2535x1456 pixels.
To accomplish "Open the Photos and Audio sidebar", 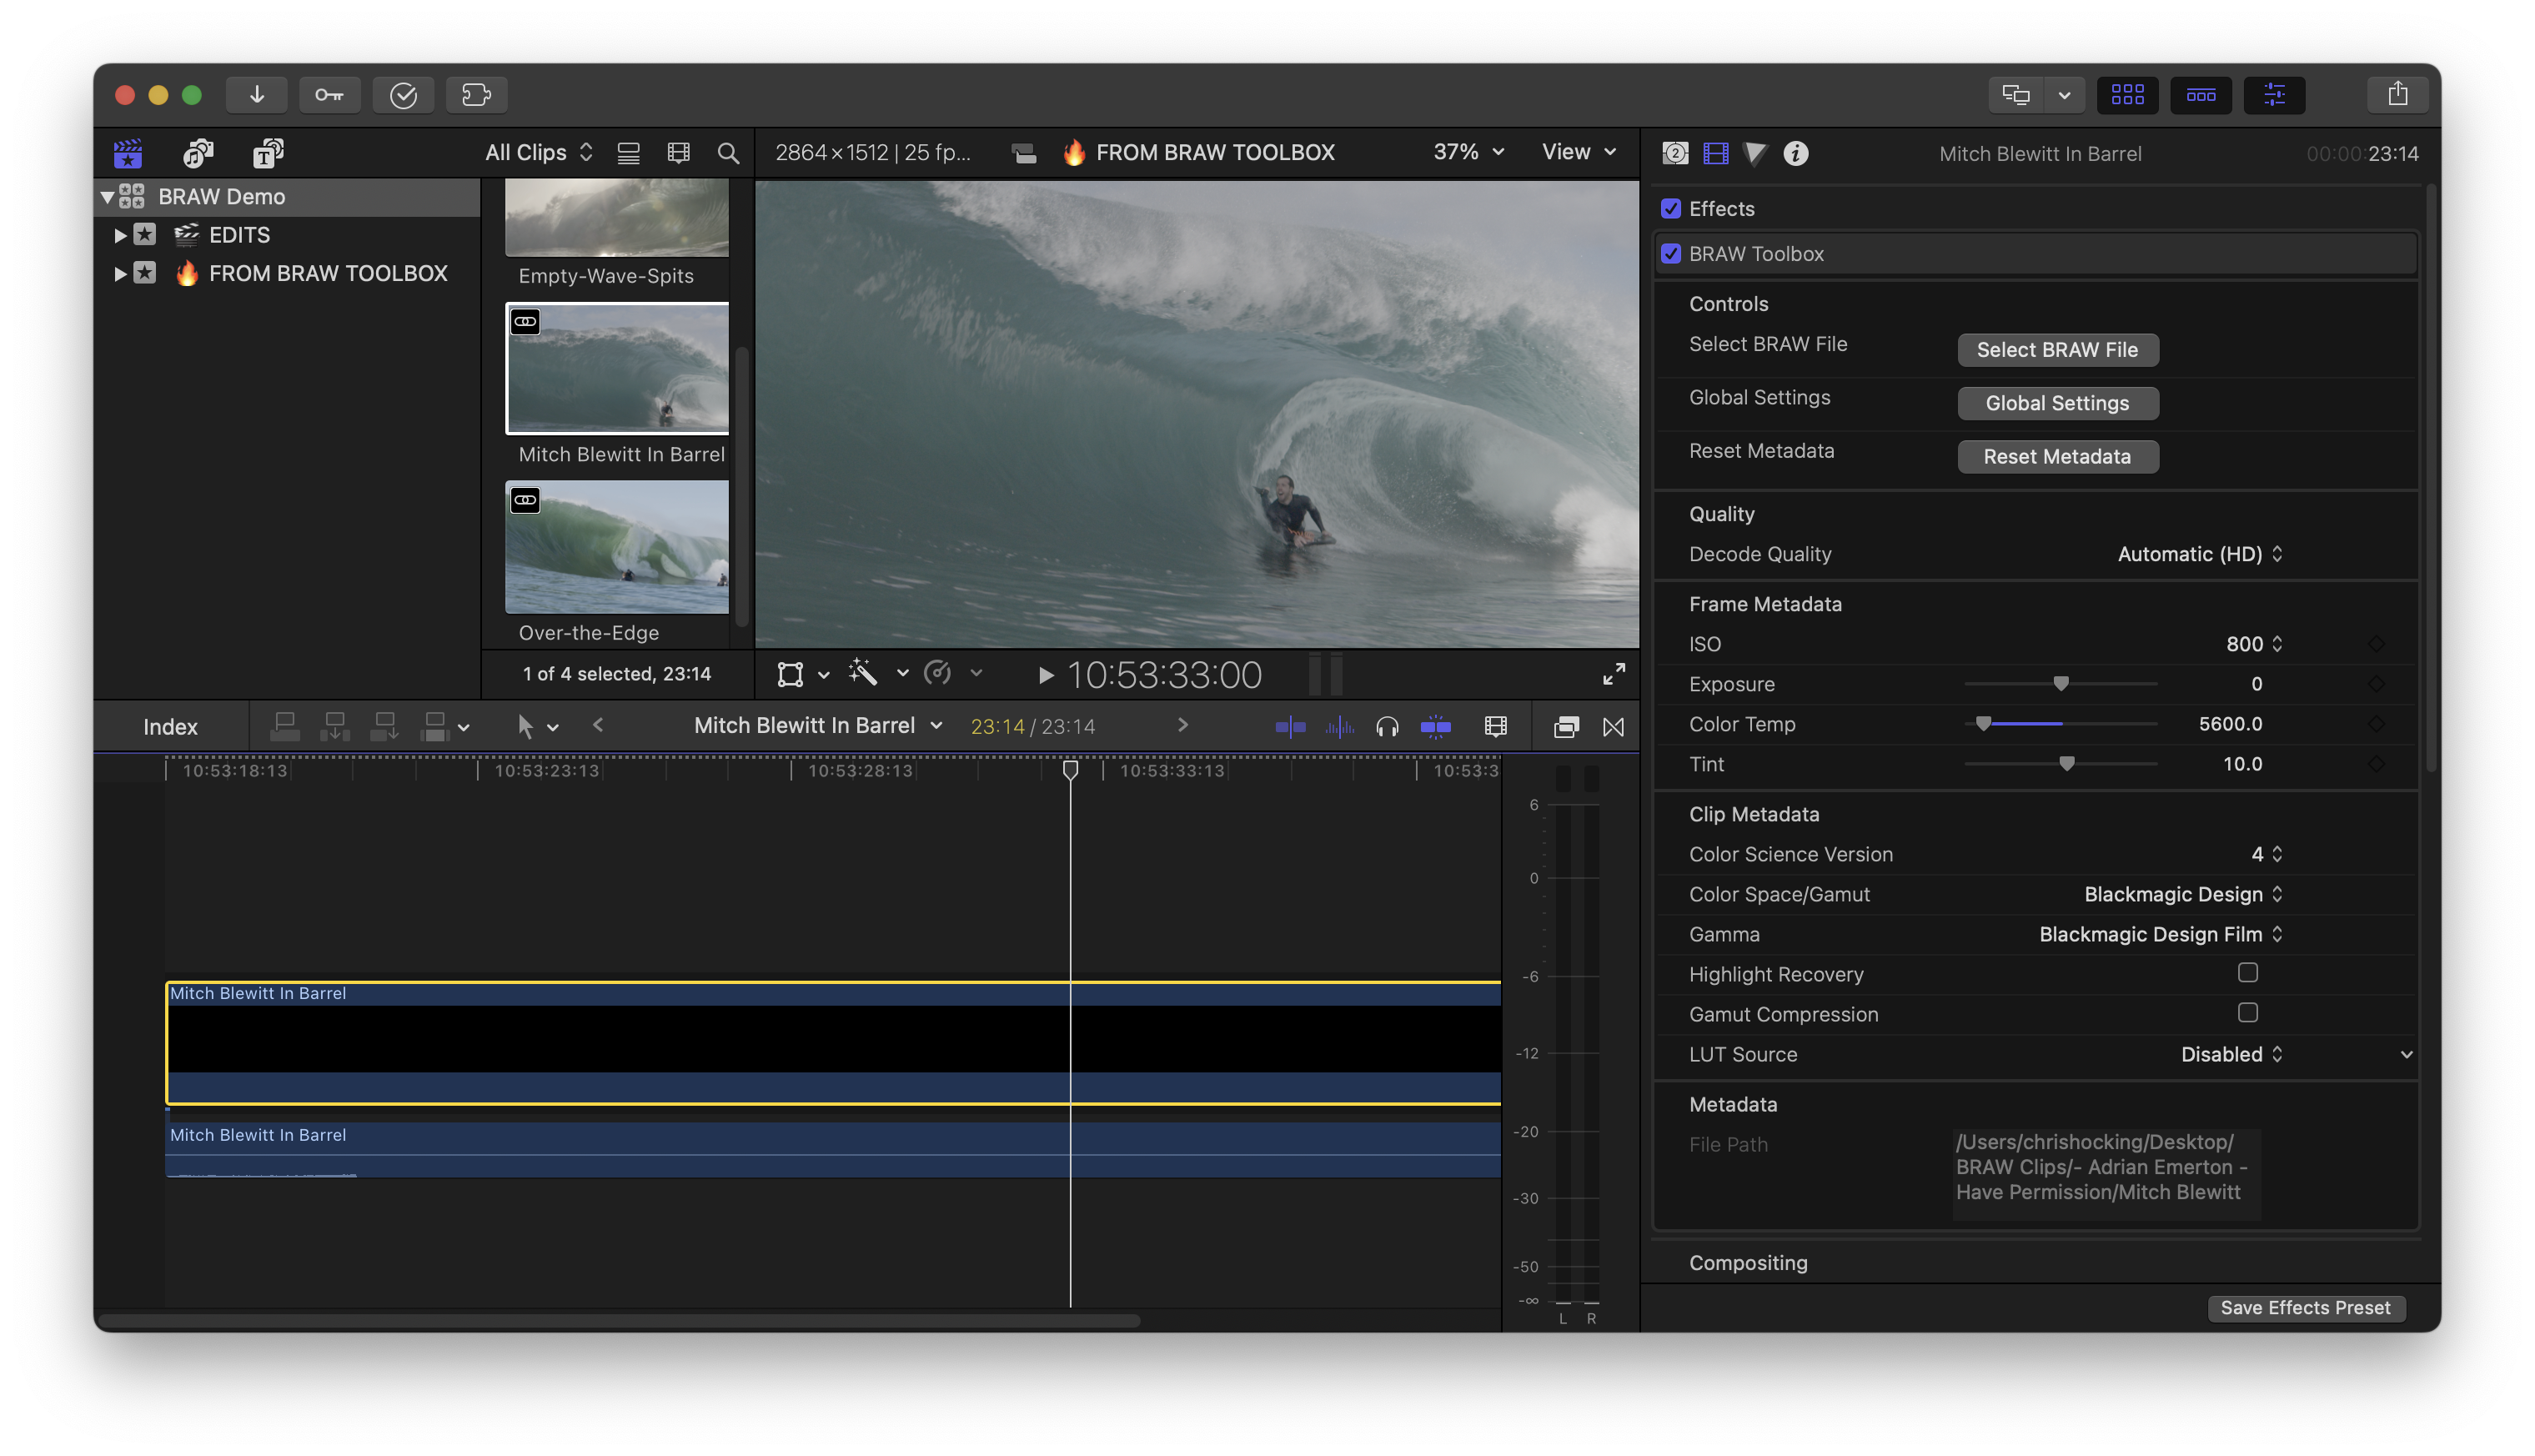I will tap(198, 153).
